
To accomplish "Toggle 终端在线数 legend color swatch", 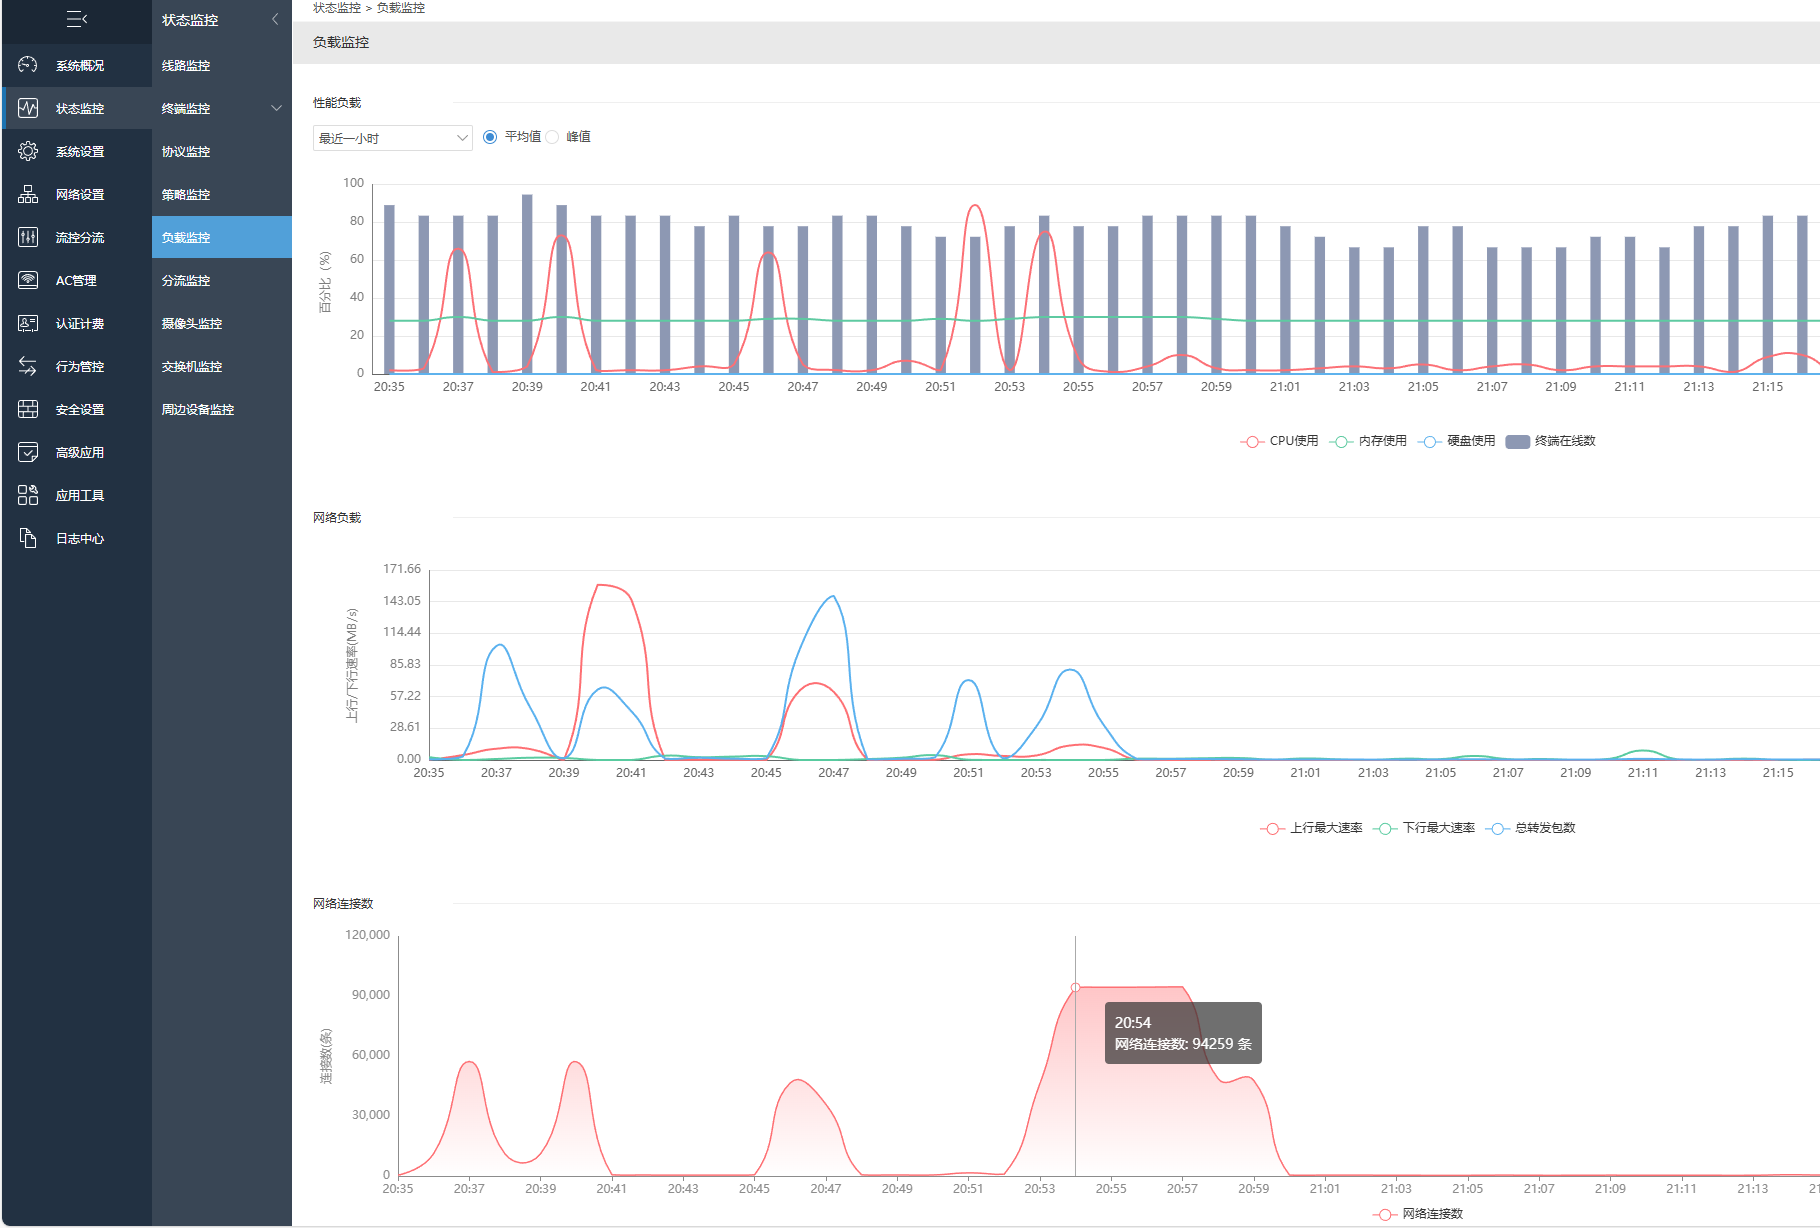I will [x=1518, y=442].
